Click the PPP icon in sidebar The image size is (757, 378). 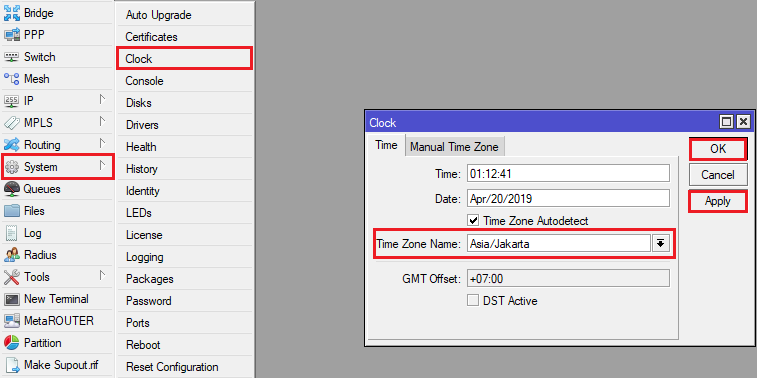(x=12, y=35)
